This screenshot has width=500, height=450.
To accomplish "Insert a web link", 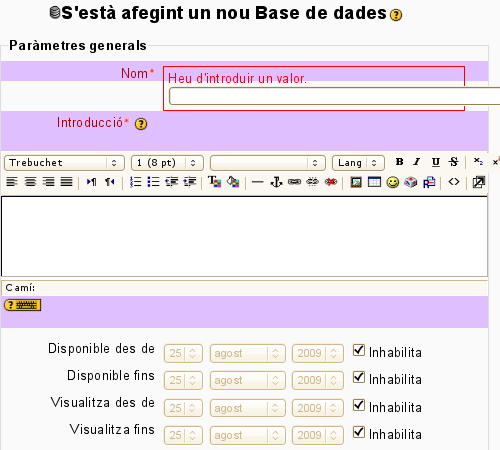I will coord(294,182).
